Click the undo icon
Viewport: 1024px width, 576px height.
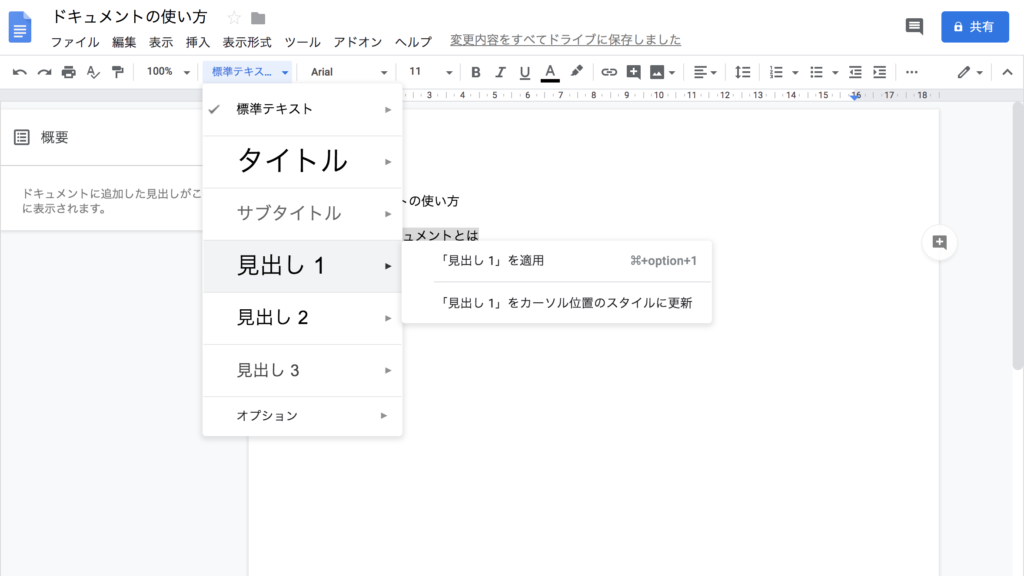tap(20, 72)
